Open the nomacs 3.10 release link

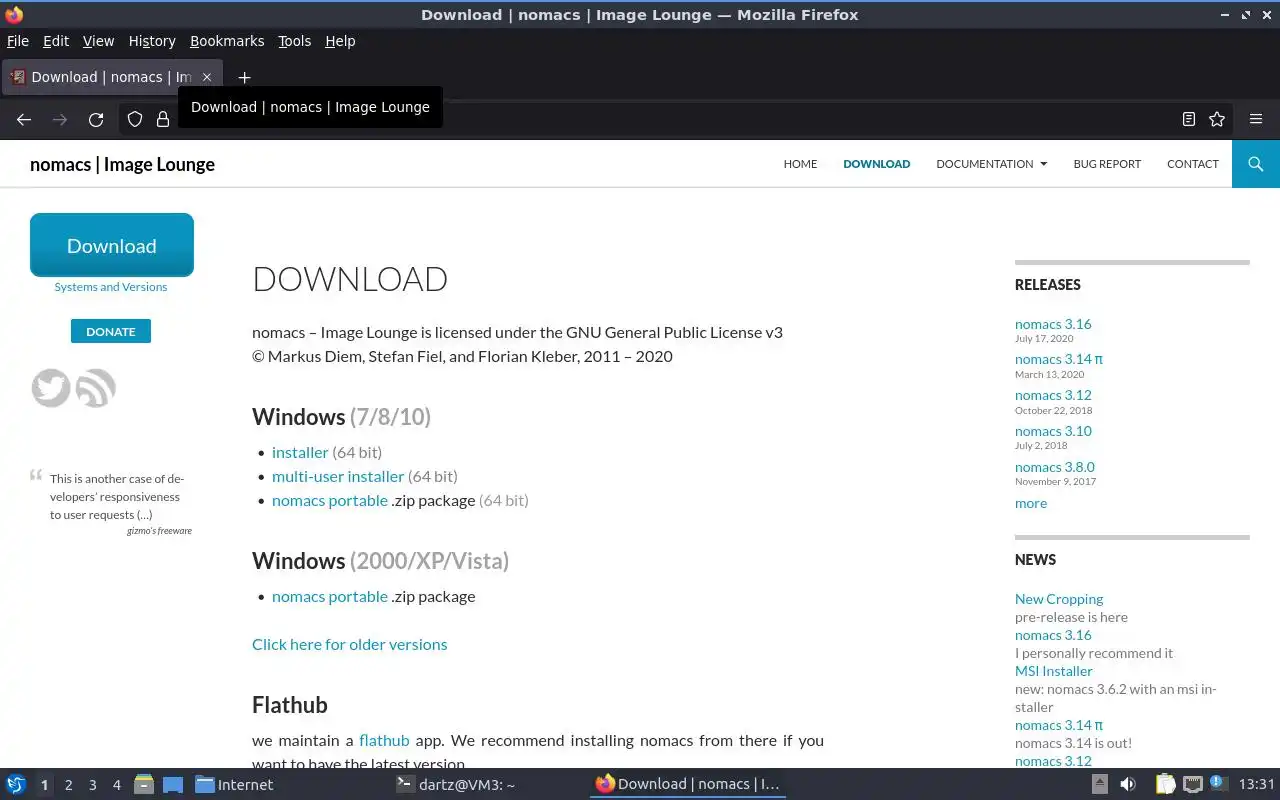[1053, 431]
